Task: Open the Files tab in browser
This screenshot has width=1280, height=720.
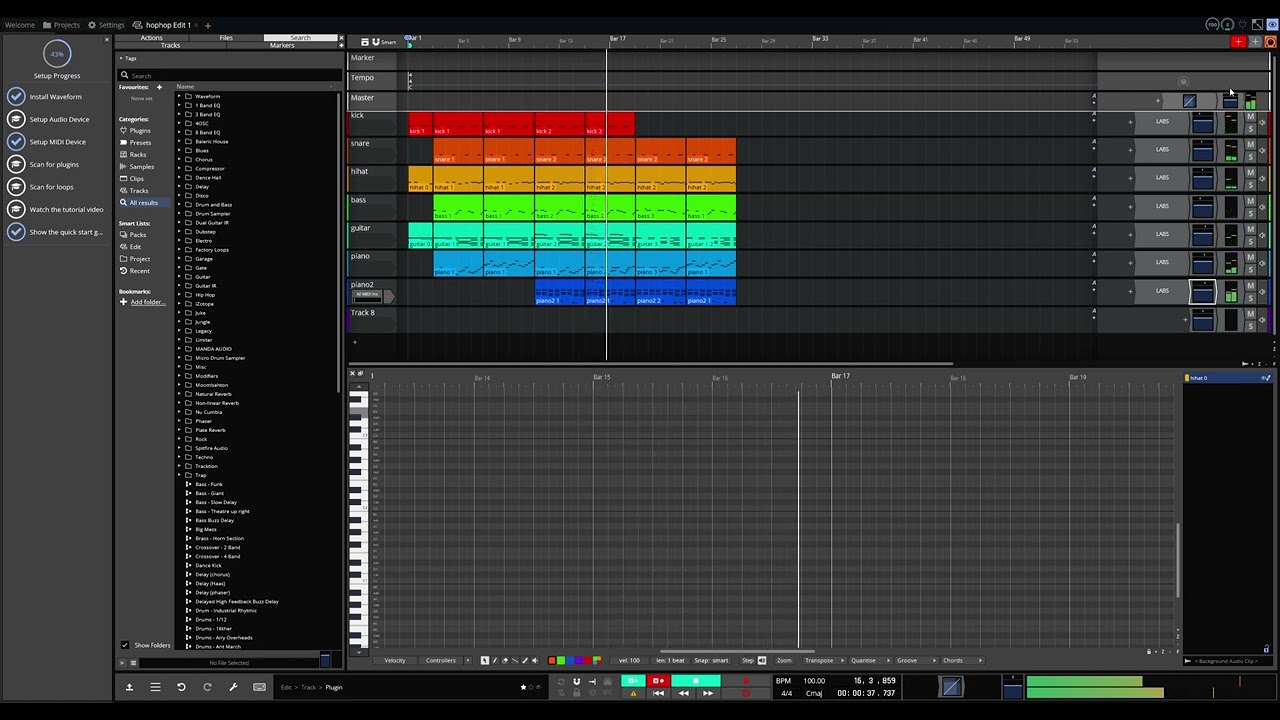Action: (x=226, y=38)
